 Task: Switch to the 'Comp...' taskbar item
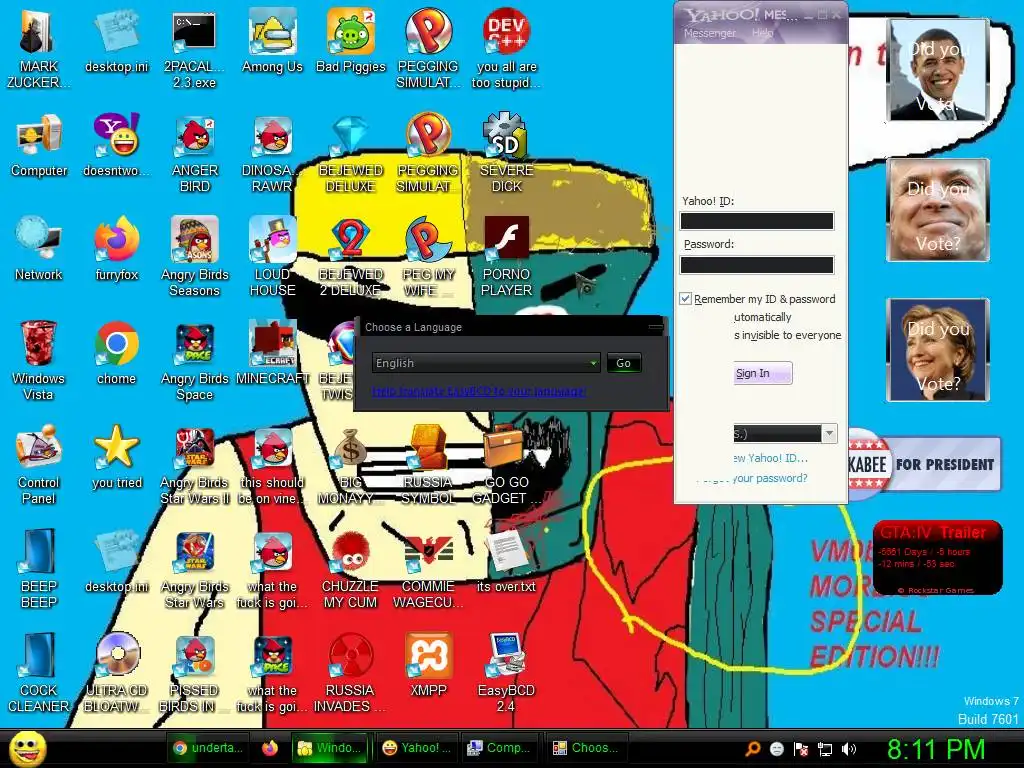coord(500,748)
